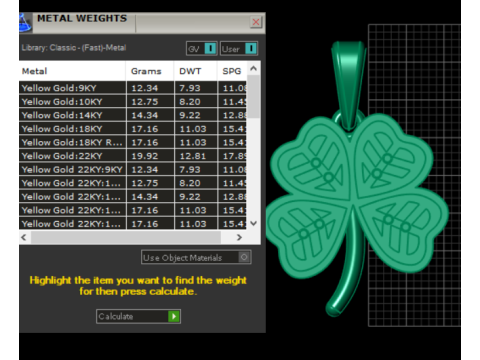Select the Yellow Gold:14KY row
This screenshot has height=360, width=480.
click(x=133, y=115)
